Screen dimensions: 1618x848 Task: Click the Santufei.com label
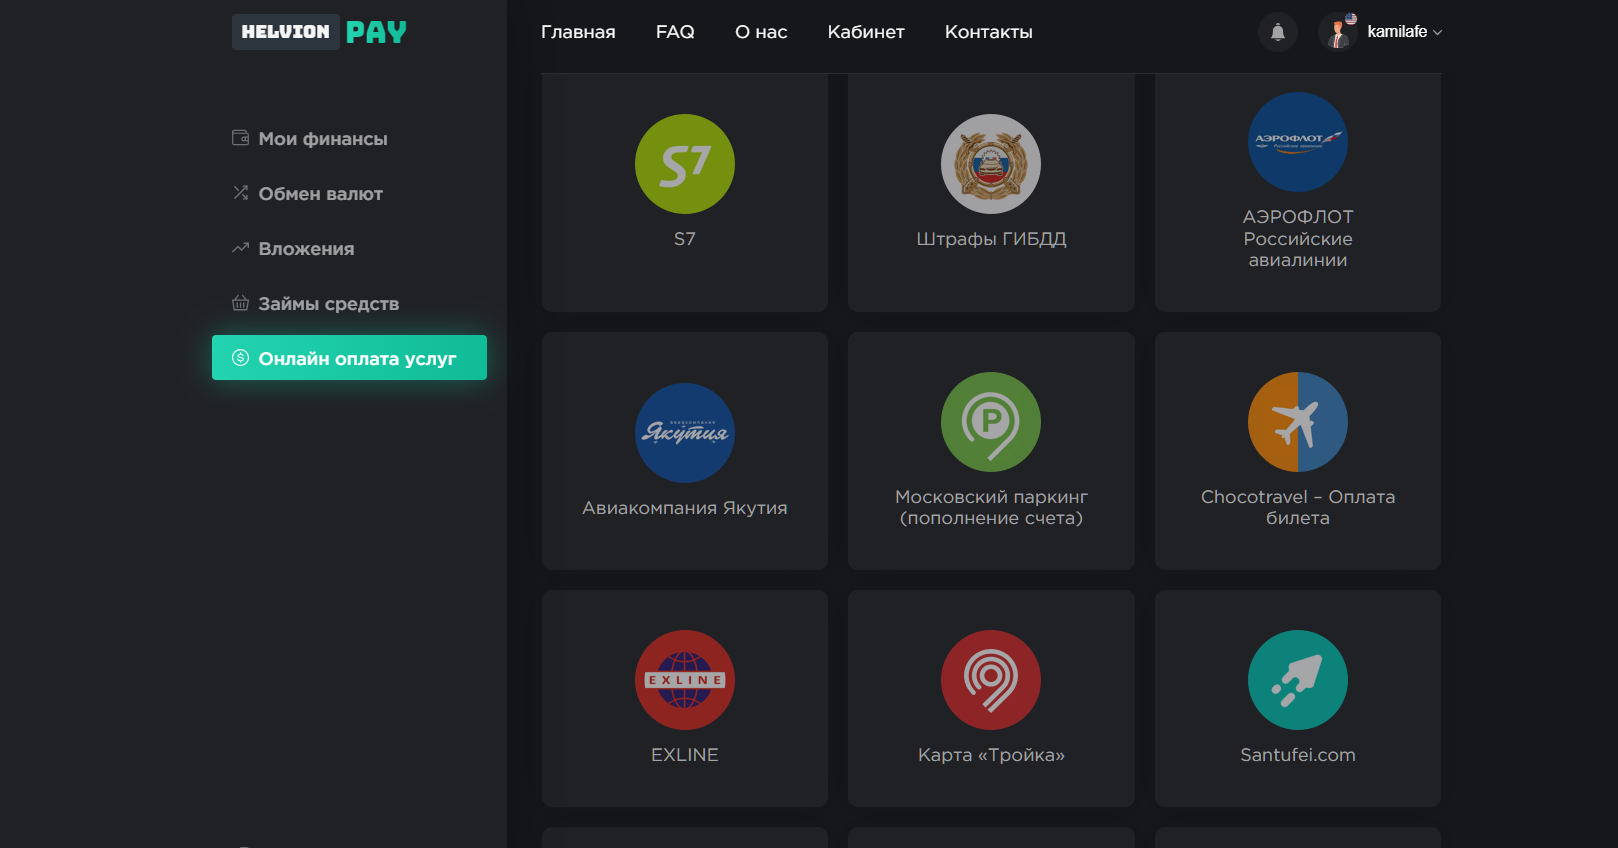pyautogui.click(x=1298, y=755)
